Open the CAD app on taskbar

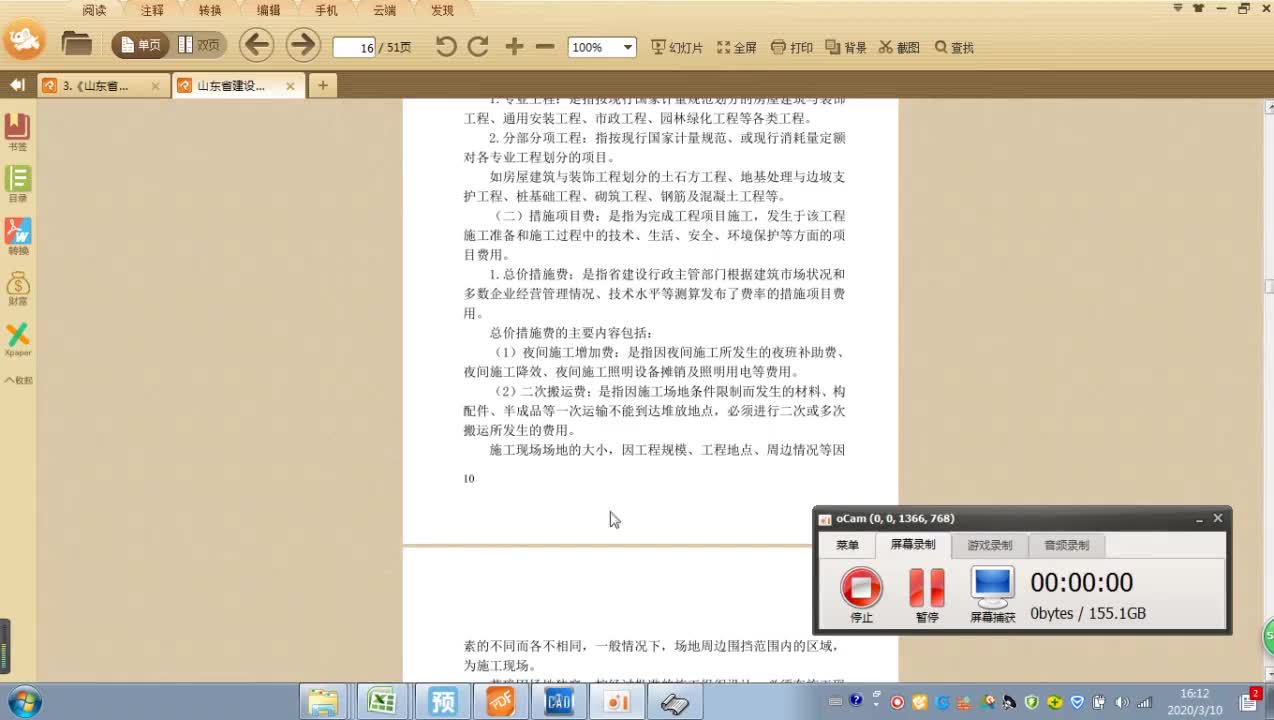click(x=558, y=702)
